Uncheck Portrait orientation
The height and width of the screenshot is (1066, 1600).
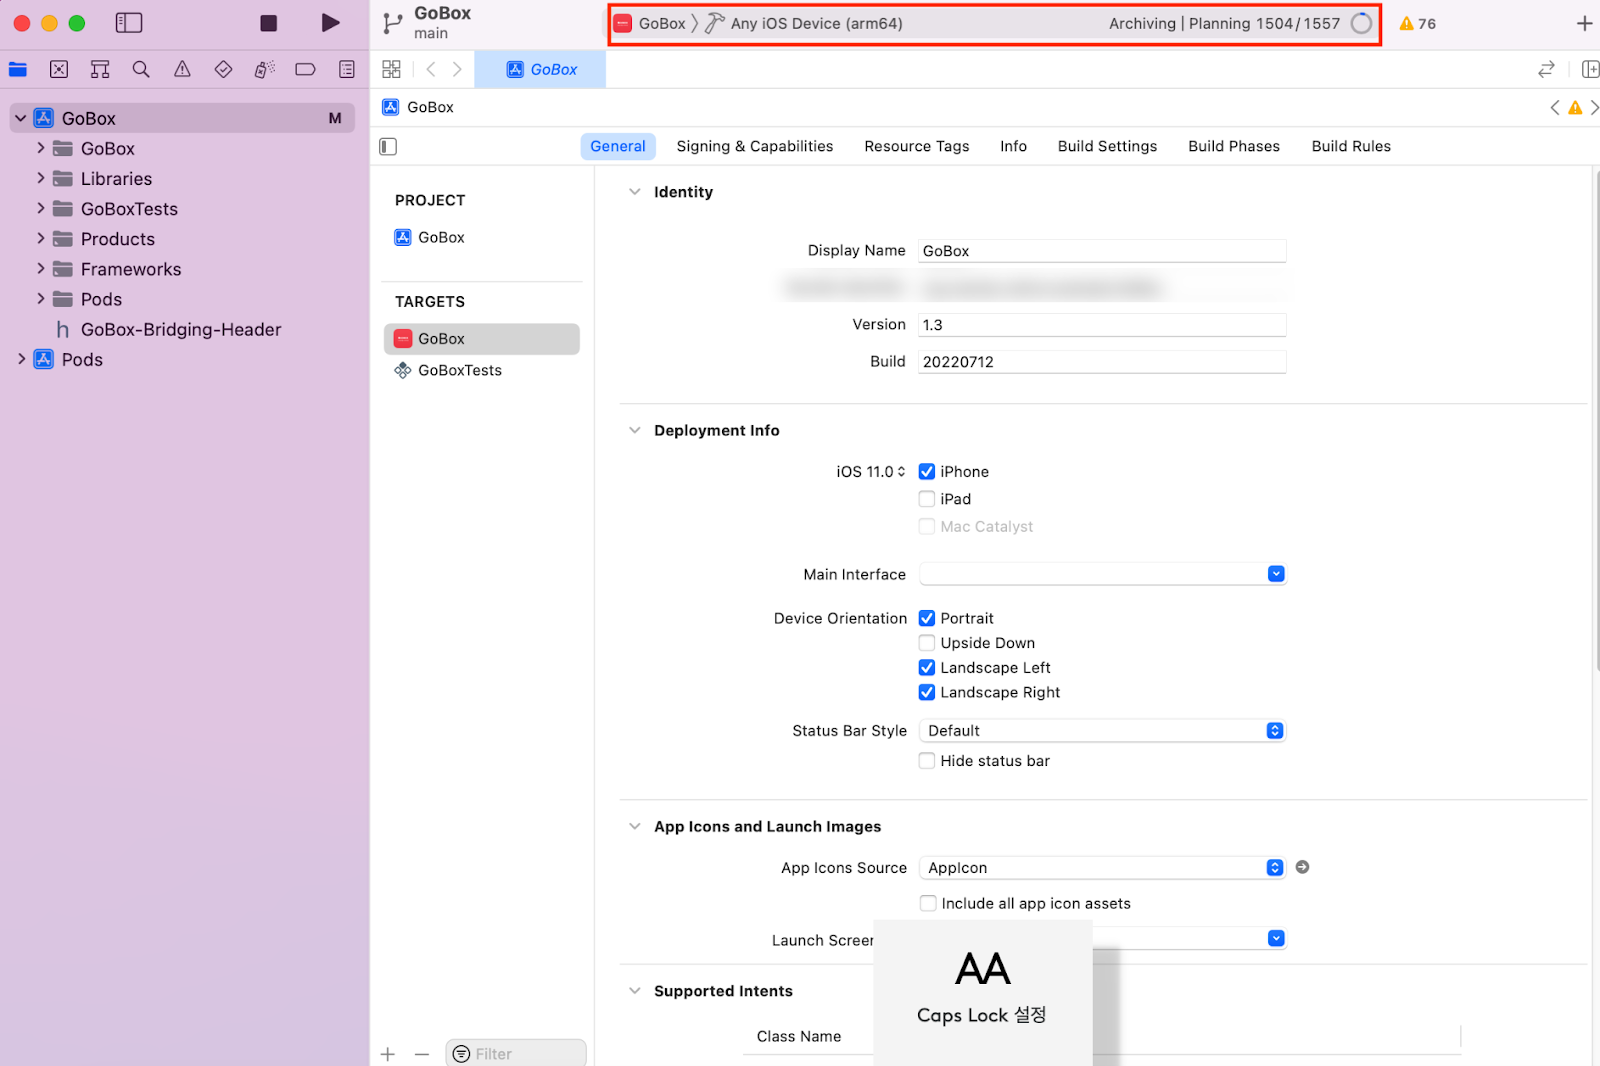click(x=927, y=618)
